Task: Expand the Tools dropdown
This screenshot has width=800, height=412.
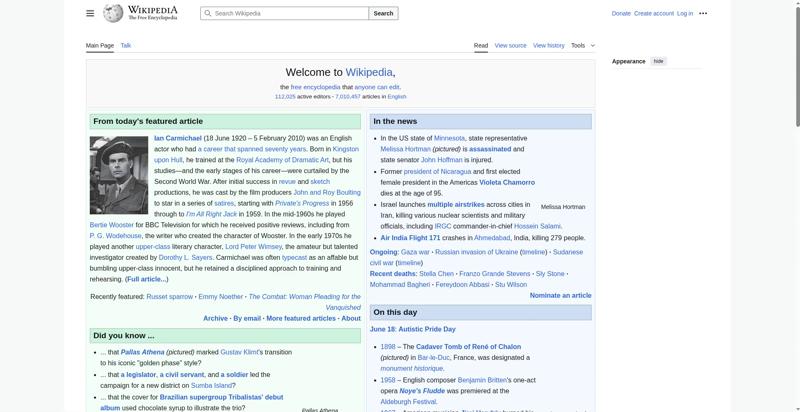Action: point(583,45)
